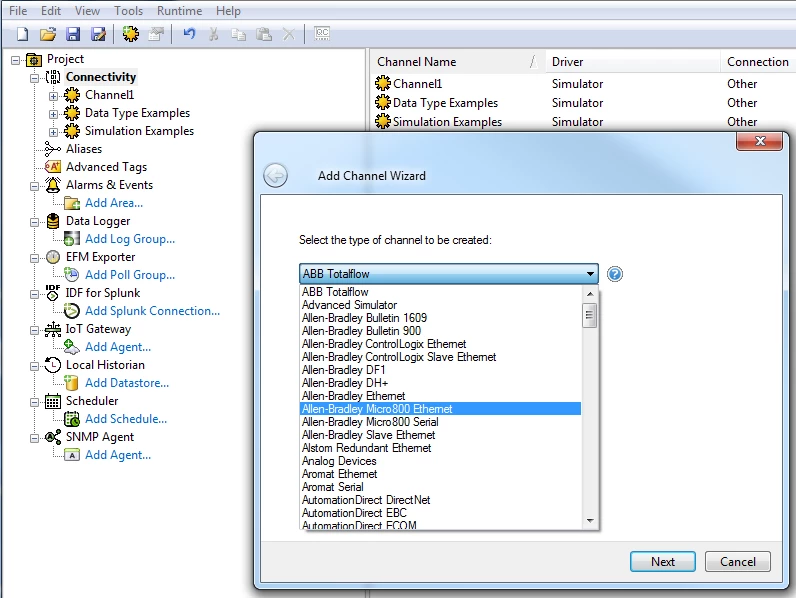Select Allen-Bradley ControlLogix Ethernet driver

pyautogui.click(x=440, y=344)
